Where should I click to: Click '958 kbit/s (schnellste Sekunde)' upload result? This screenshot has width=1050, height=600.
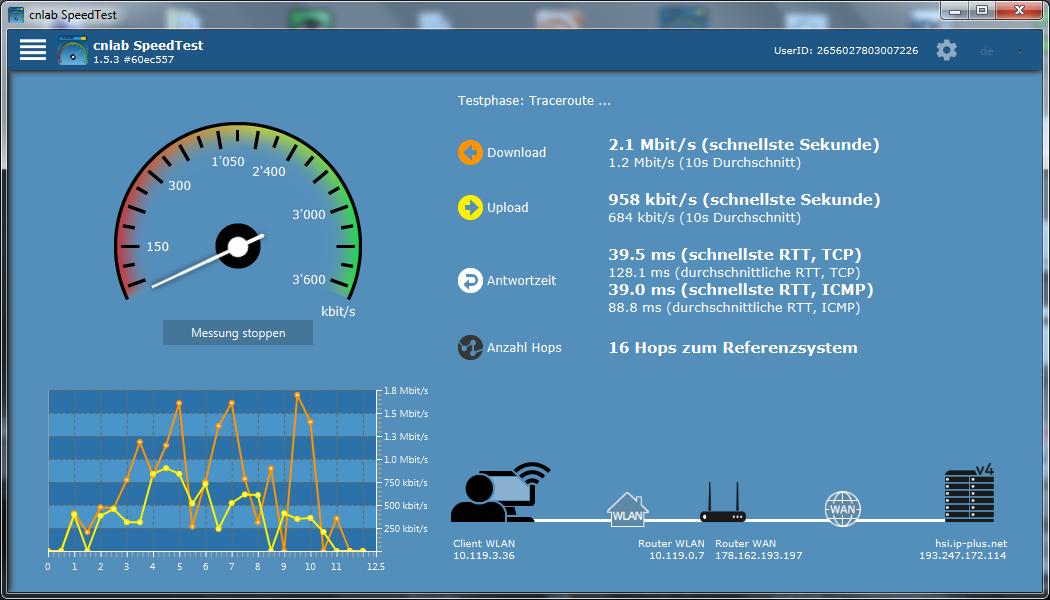coord(744,200)
